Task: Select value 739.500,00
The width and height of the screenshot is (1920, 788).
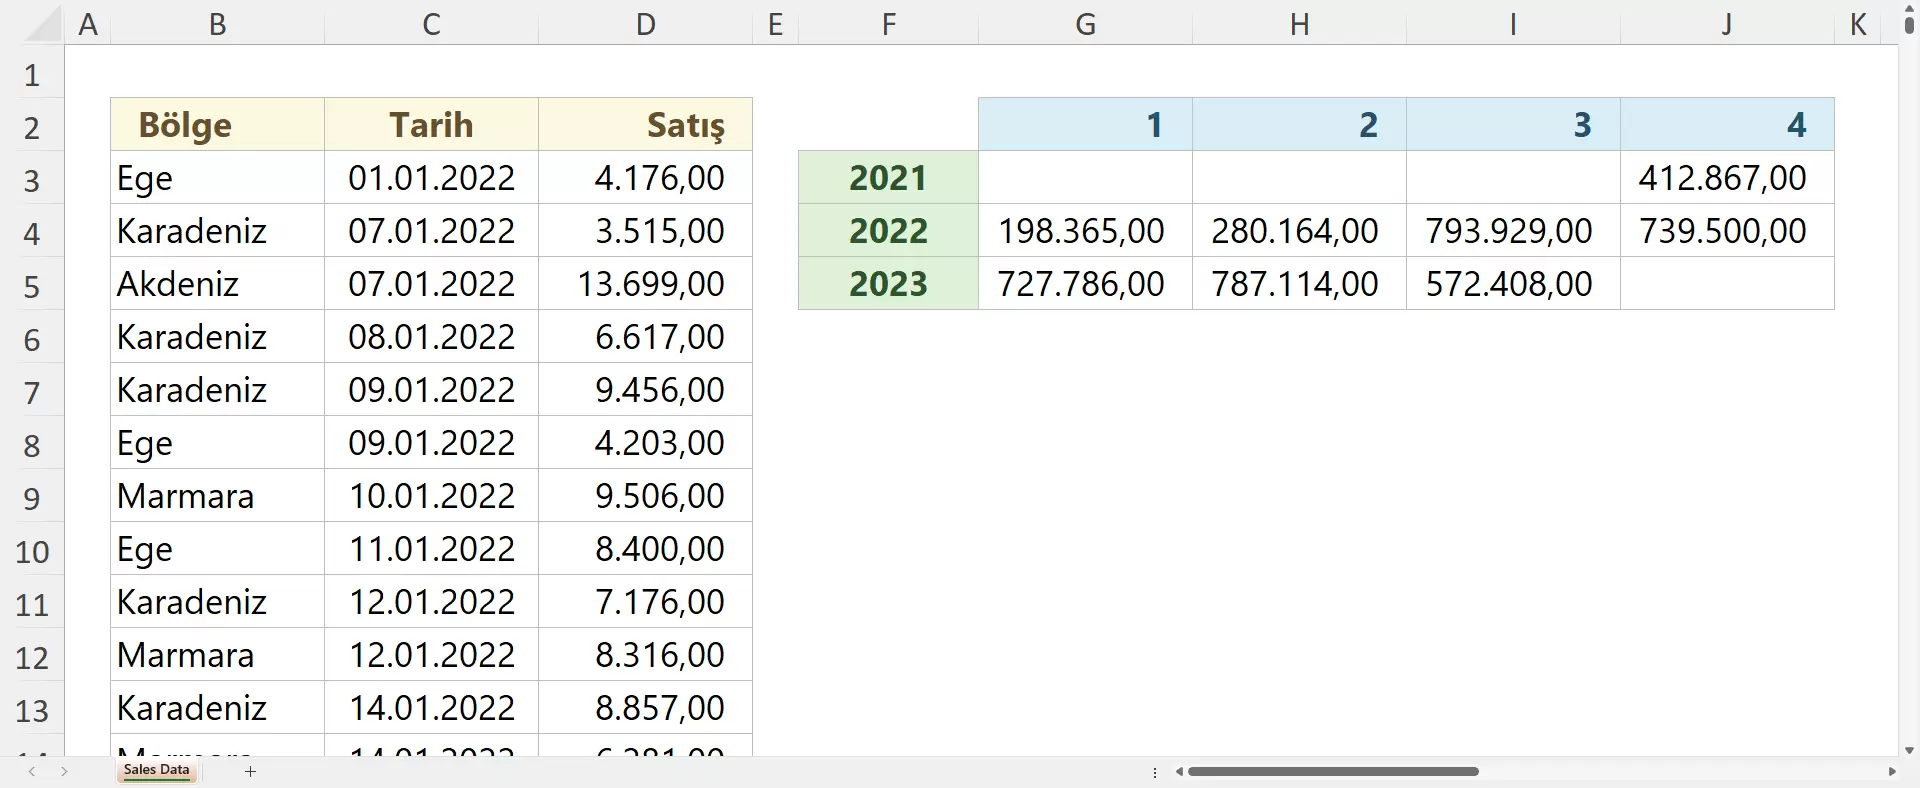Action: tap(1727, 230)
